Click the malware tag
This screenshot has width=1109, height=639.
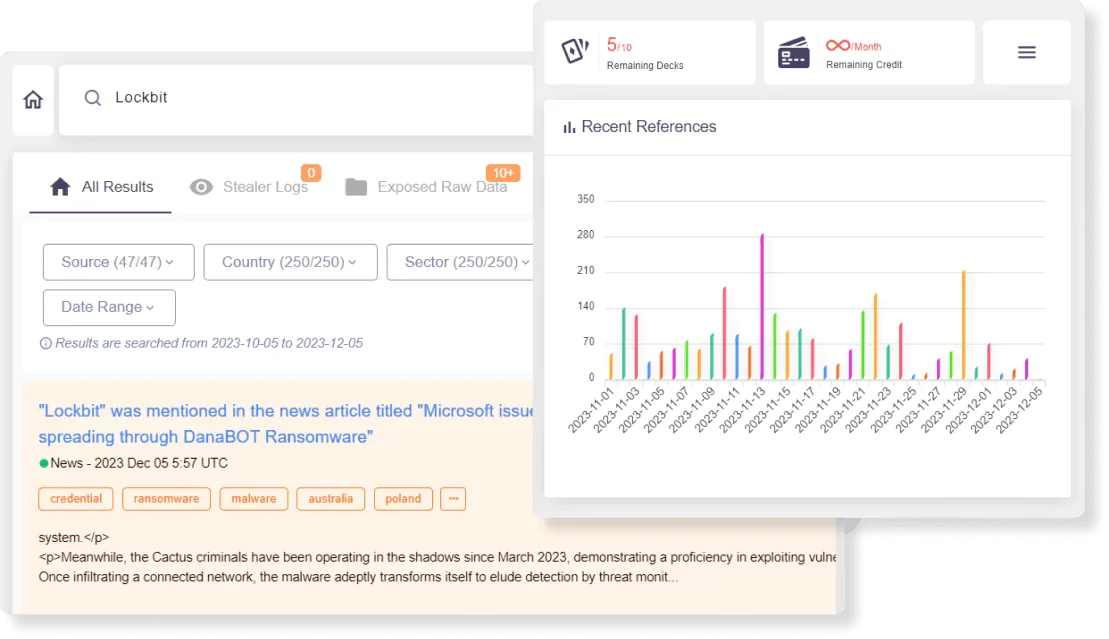coord(253,499)
